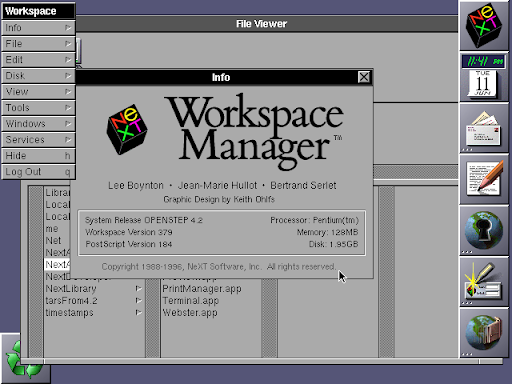This screenshot has width=512, height=384.
Task: Expand tarsFrom4.2 via its arrow
Action: tap(138, 300)
